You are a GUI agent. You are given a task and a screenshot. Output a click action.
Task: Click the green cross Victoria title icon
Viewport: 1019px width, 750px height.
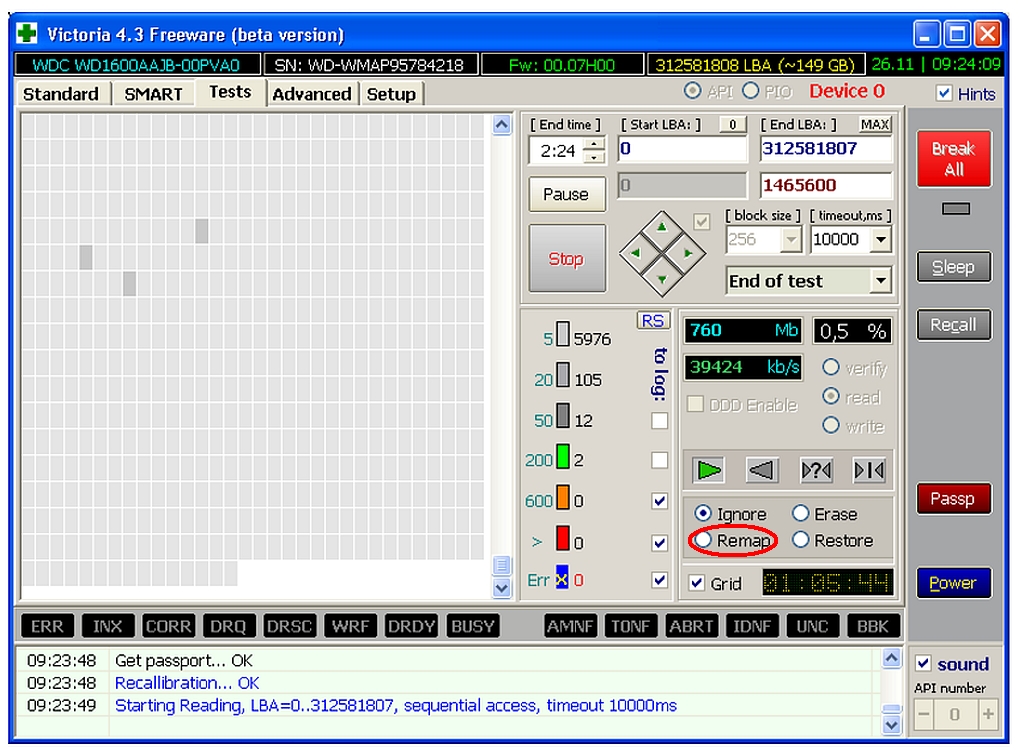[27, 33]
